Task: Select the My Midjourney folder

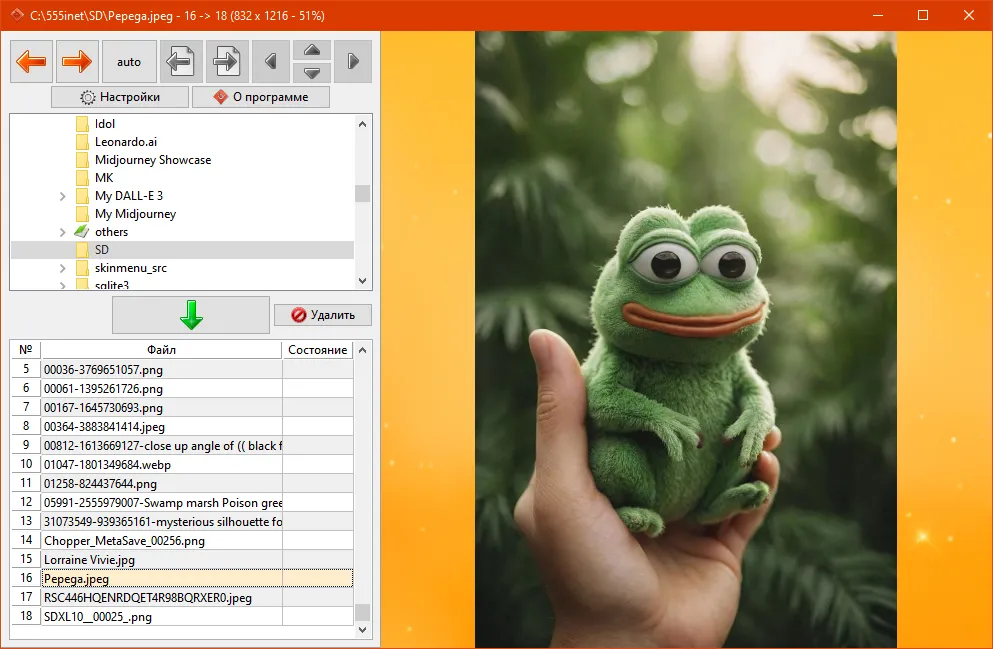Action: click(136, 214)
